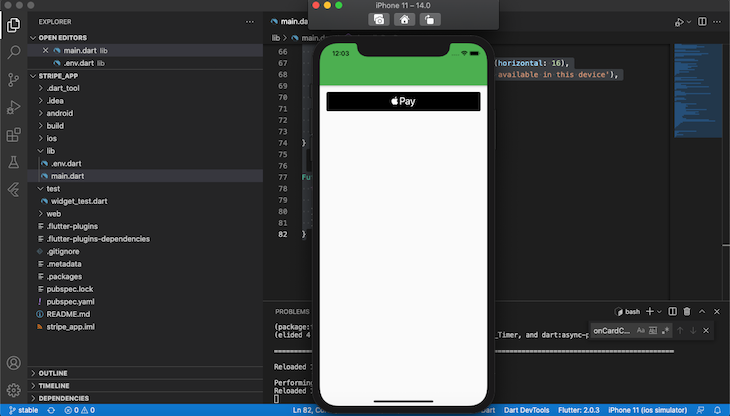Image resolution: width=730 pixels, height=416 pixels.
Task: Open widget_test.dart file
Action: [79, 201]
